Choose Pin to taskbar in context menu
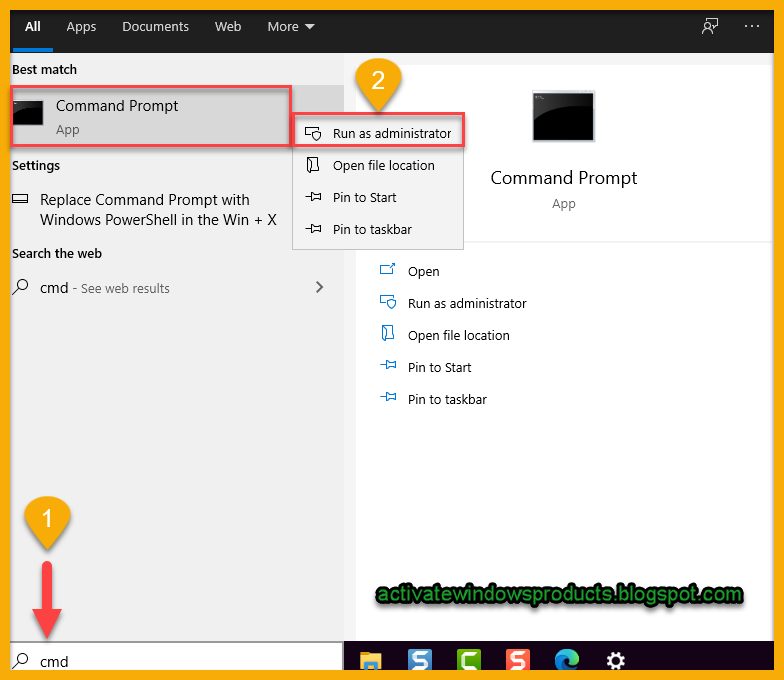The width and height of the screenshot is (784, 680). [378, 230]
